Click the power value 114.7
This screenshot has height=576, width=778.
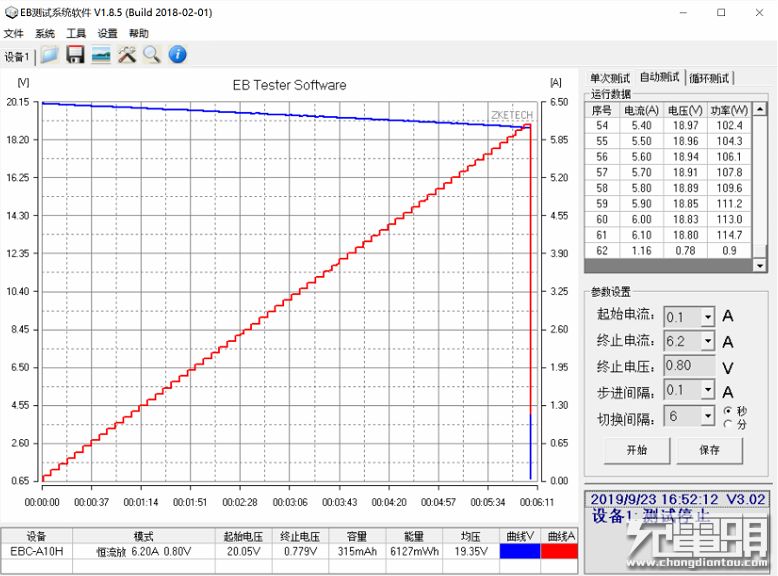(x=729, y=235)
